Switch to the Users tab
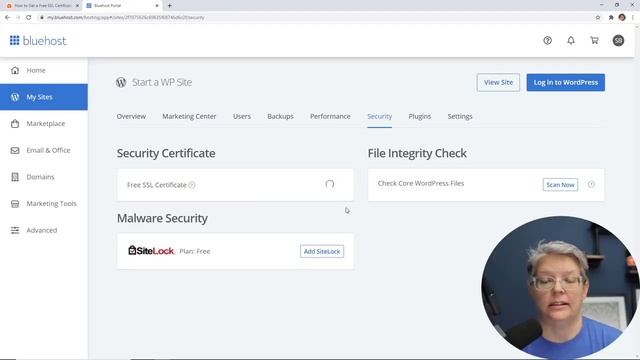The width and height of the screenshot is (640, 360). point(242,116)
